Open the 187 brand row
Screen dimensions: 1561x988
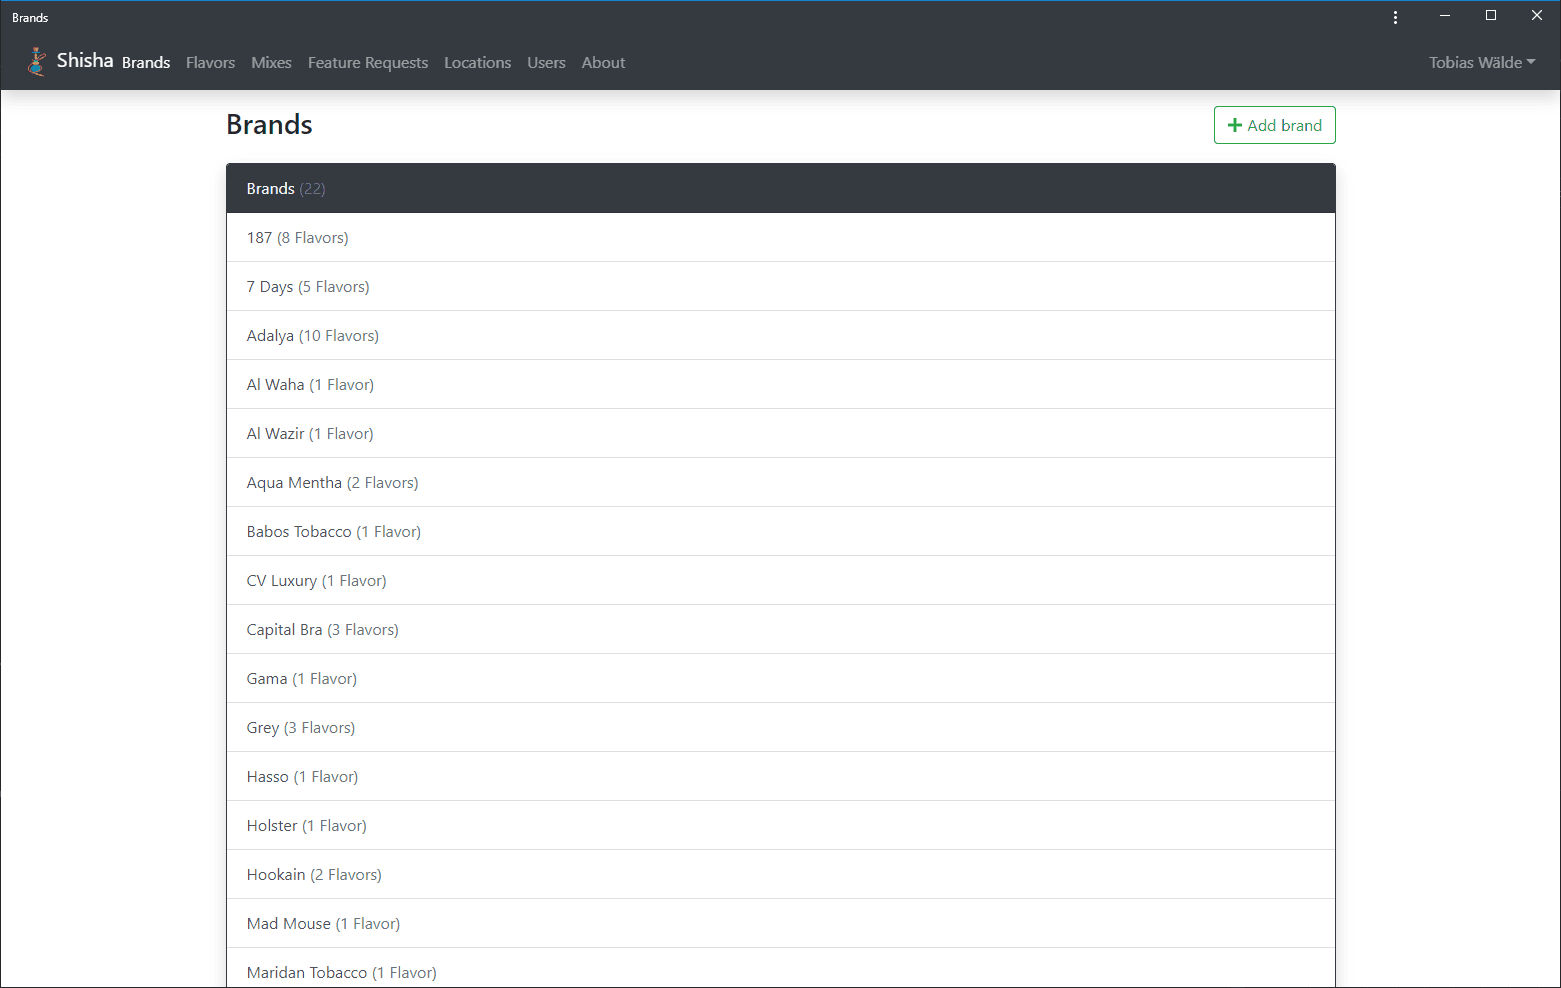coord(781,238)
